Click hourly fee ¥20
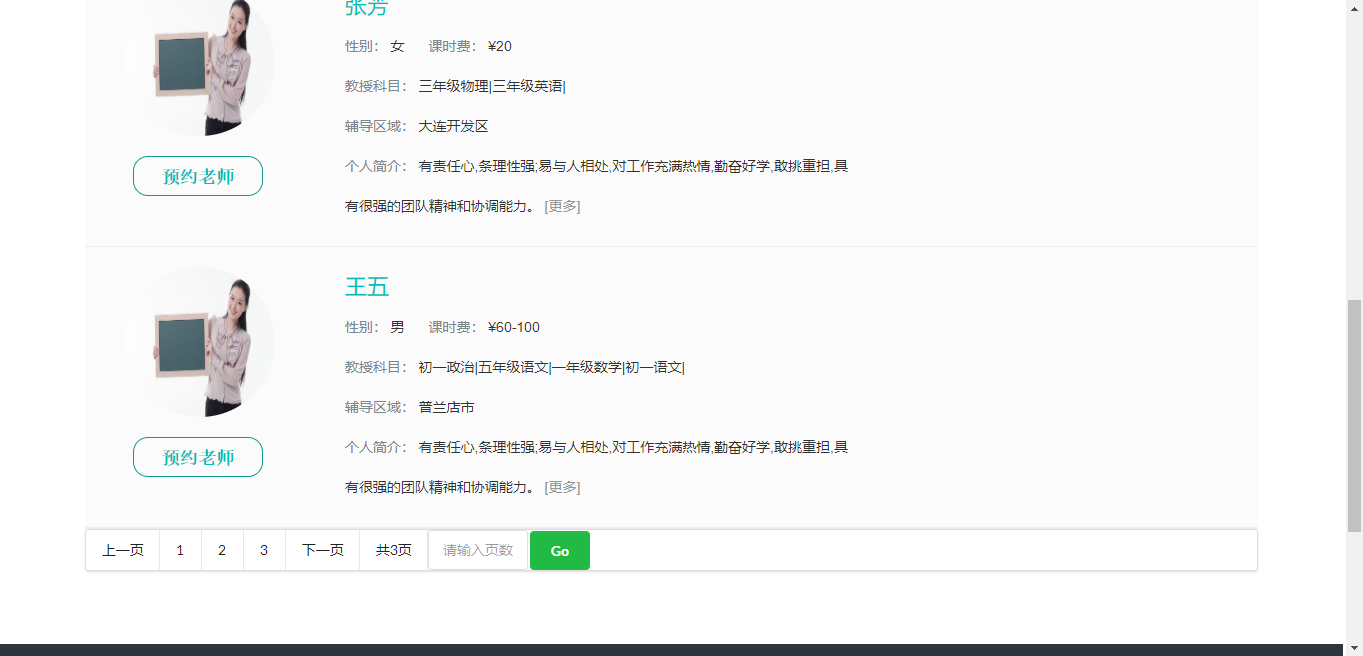 point(500,46)
